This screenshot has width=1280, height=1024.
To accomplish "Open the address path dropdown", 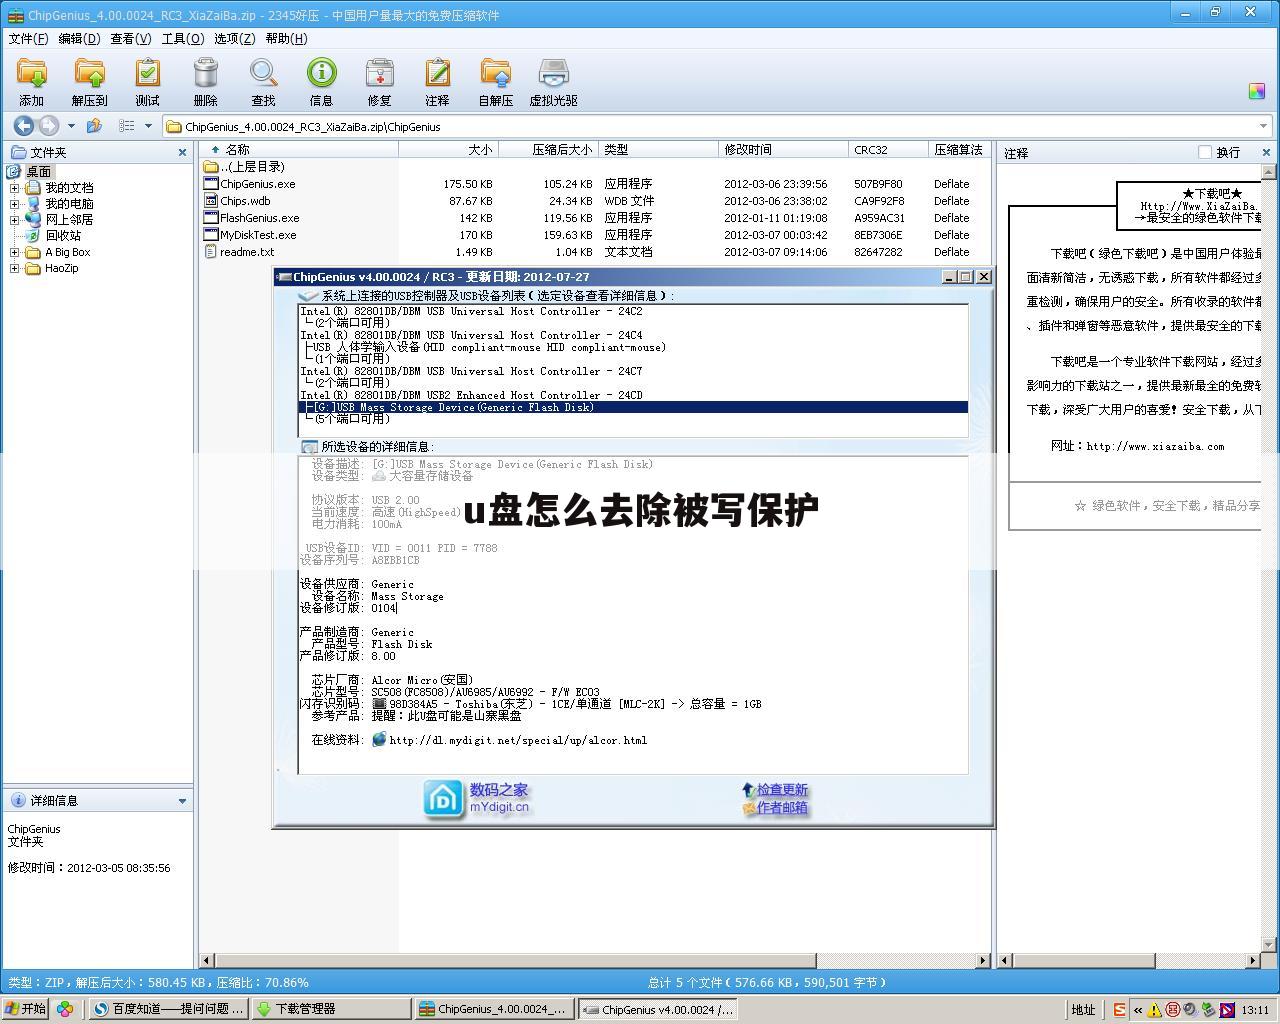I will point(1264,127).
